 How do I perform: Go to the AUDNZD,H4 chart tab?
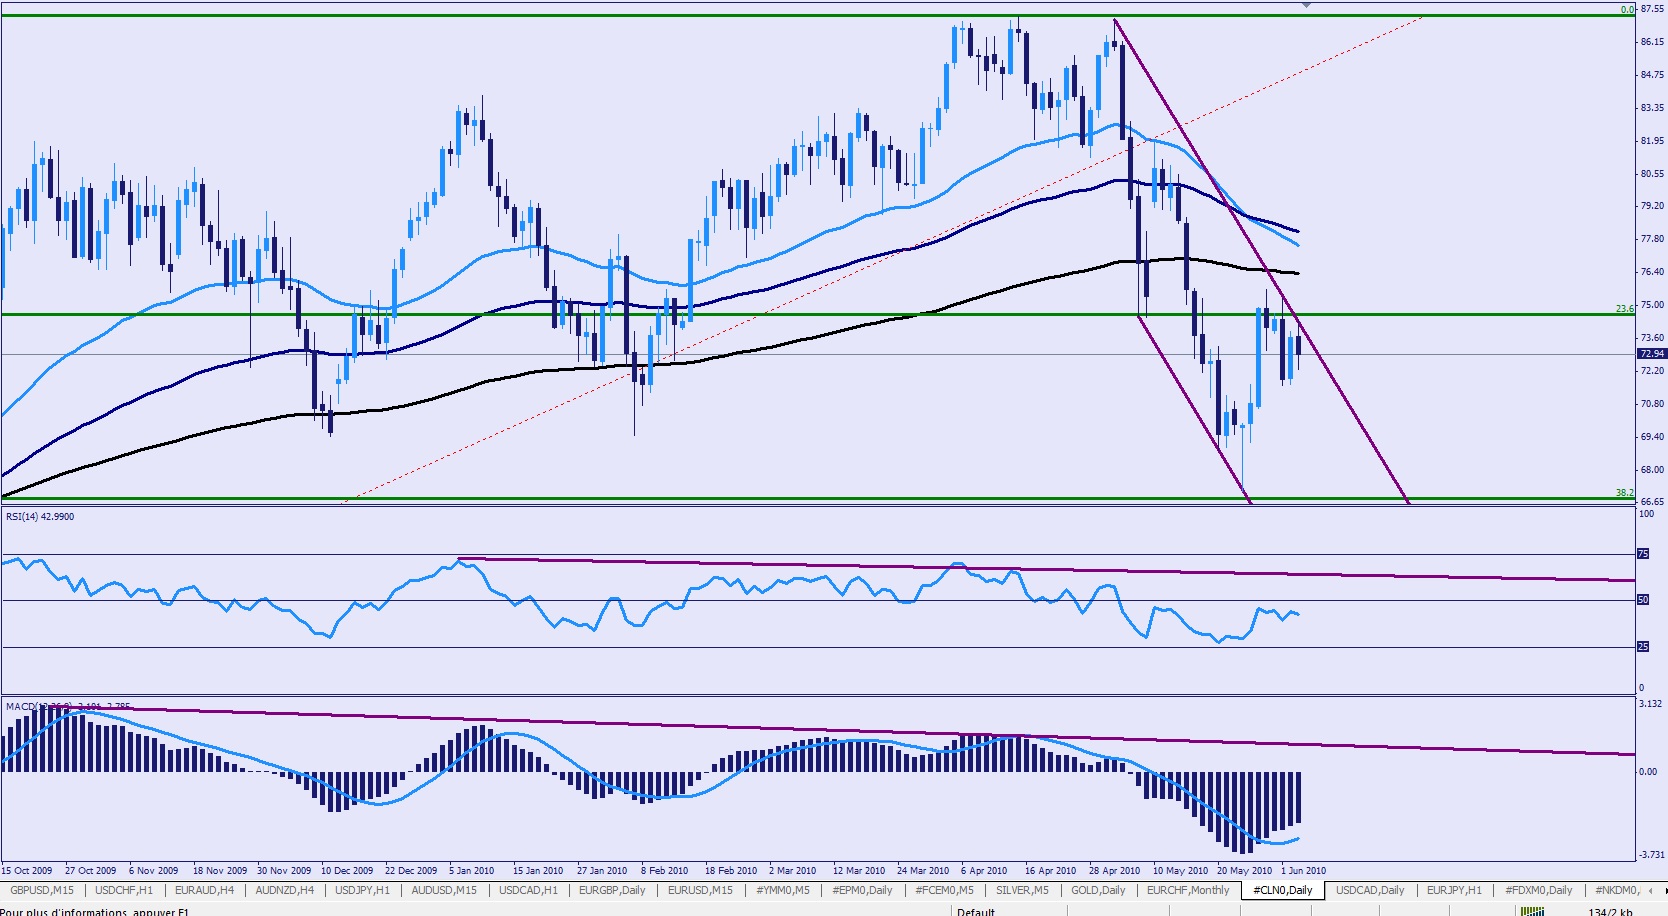285,890
